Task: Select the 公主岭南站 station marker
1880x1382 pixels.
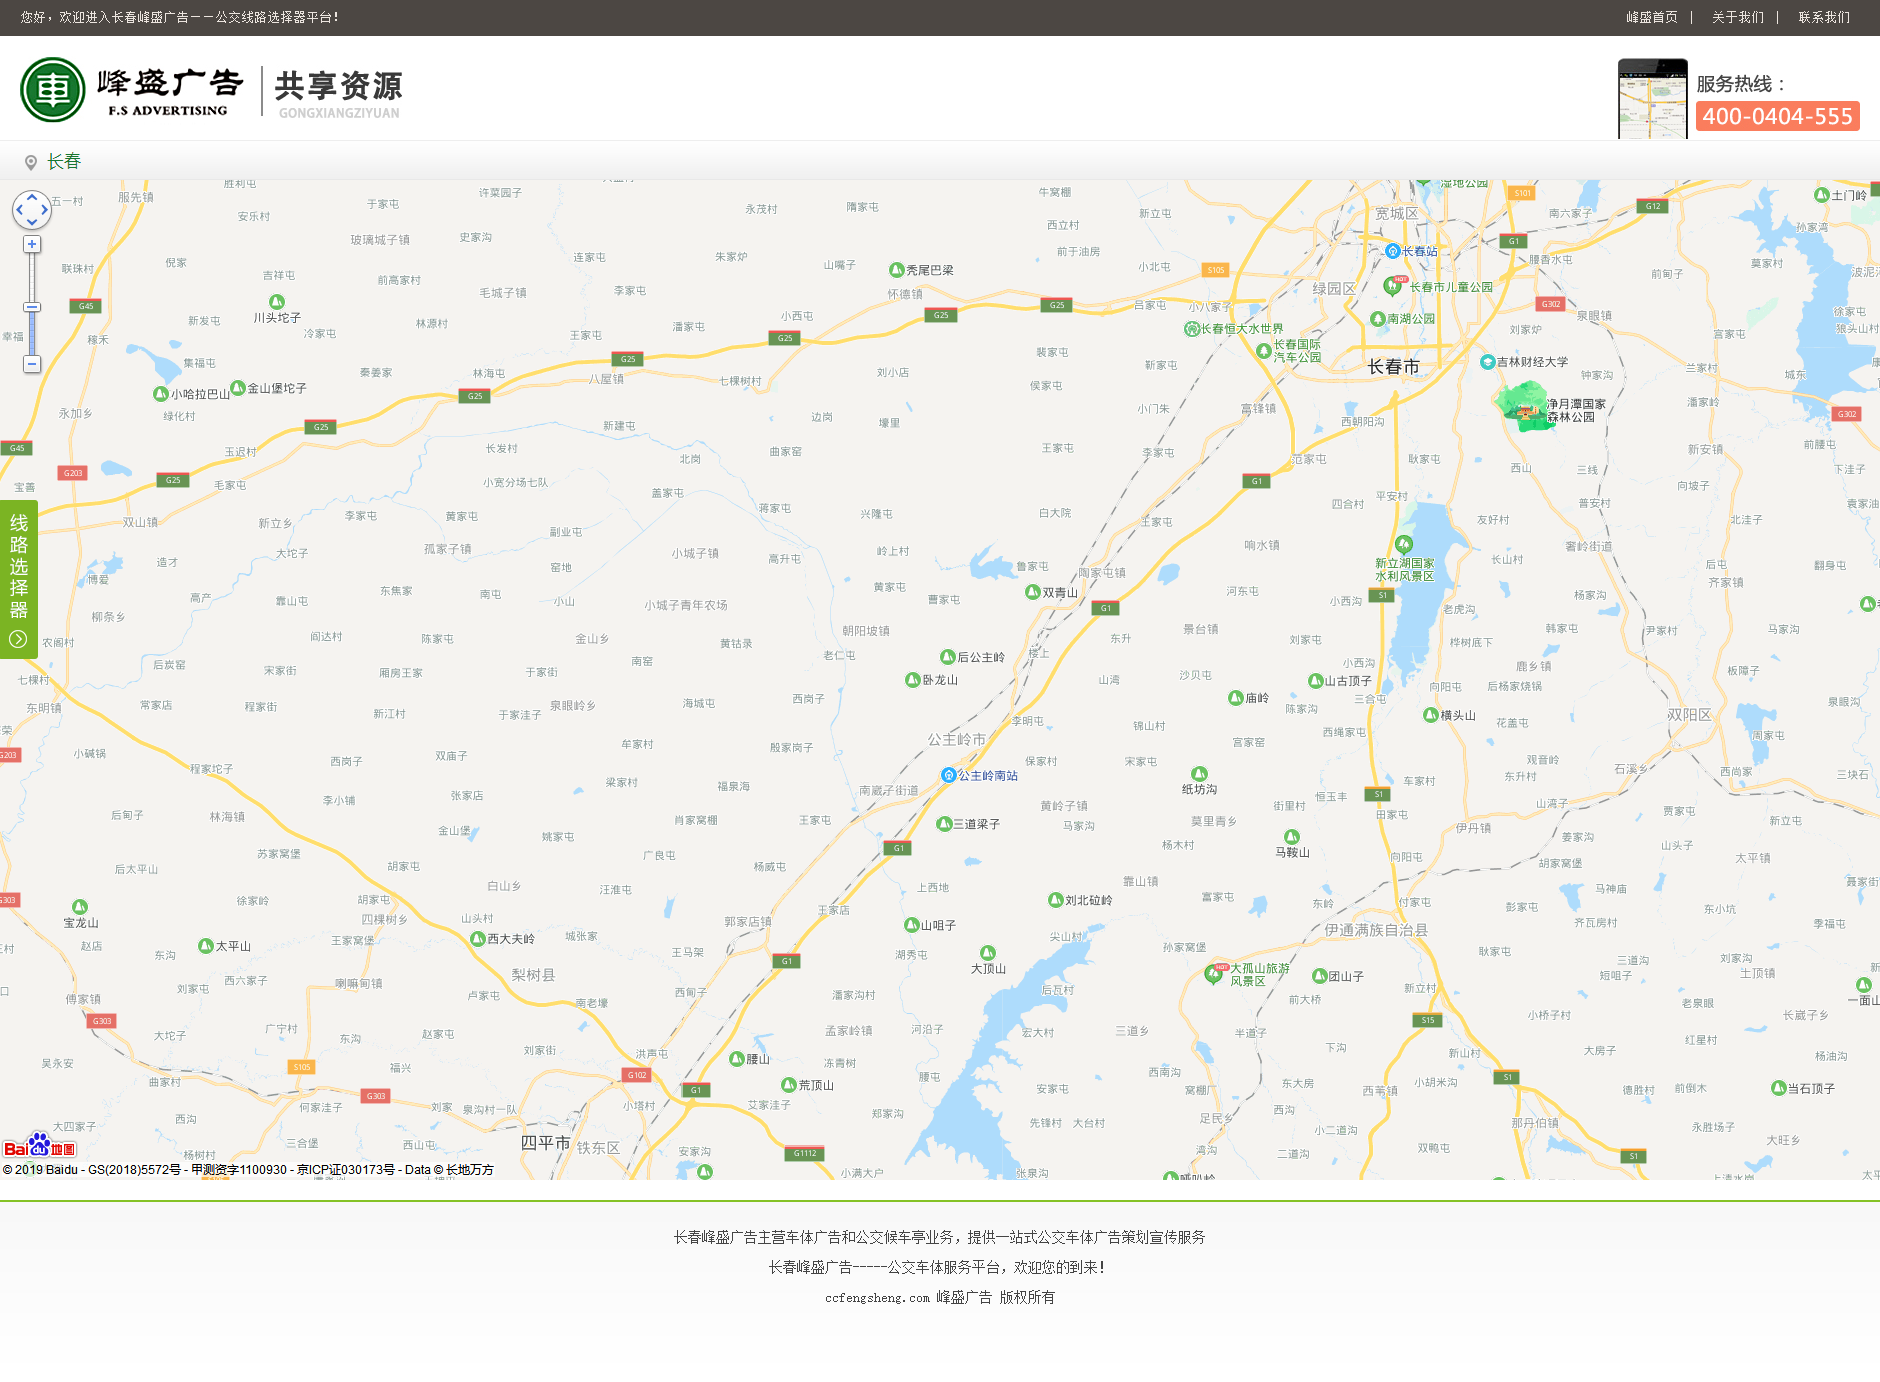Action: pyautogui.click(x=949, y=775)
